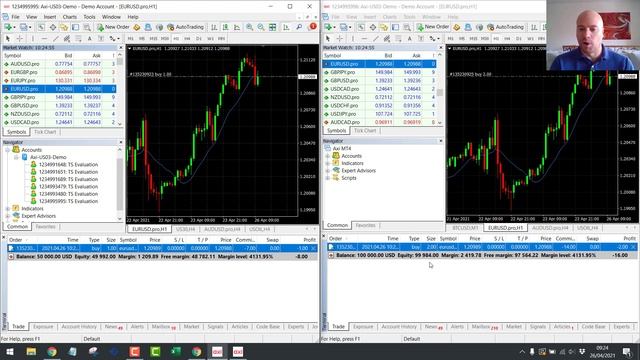This screenshot has height=360, width=640.
Task: Click Market Watch icon in right window toolbar
Action: [361, 27]
